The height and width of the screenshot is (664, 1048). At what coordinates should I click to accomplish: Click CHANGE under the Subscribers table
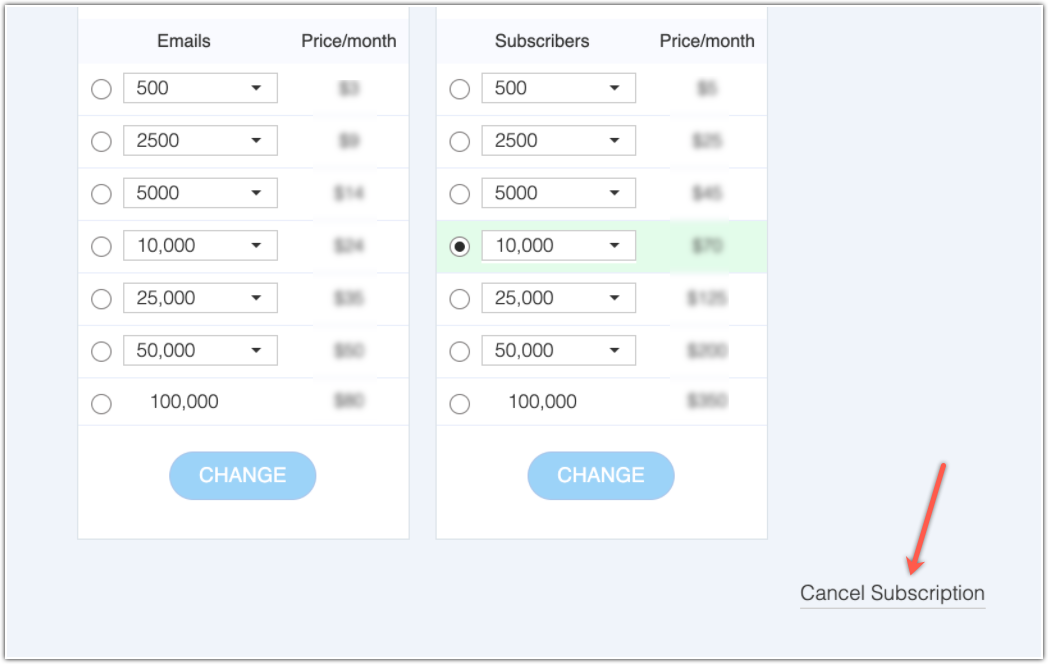click(x=600, y=475)
